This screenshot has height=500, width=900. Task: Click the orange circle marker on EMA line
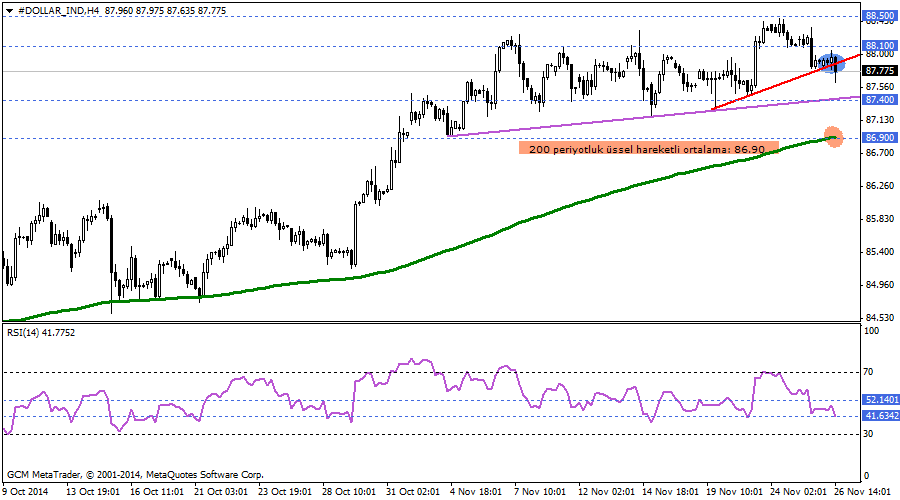pyautogui.click(x=833, y=137)
